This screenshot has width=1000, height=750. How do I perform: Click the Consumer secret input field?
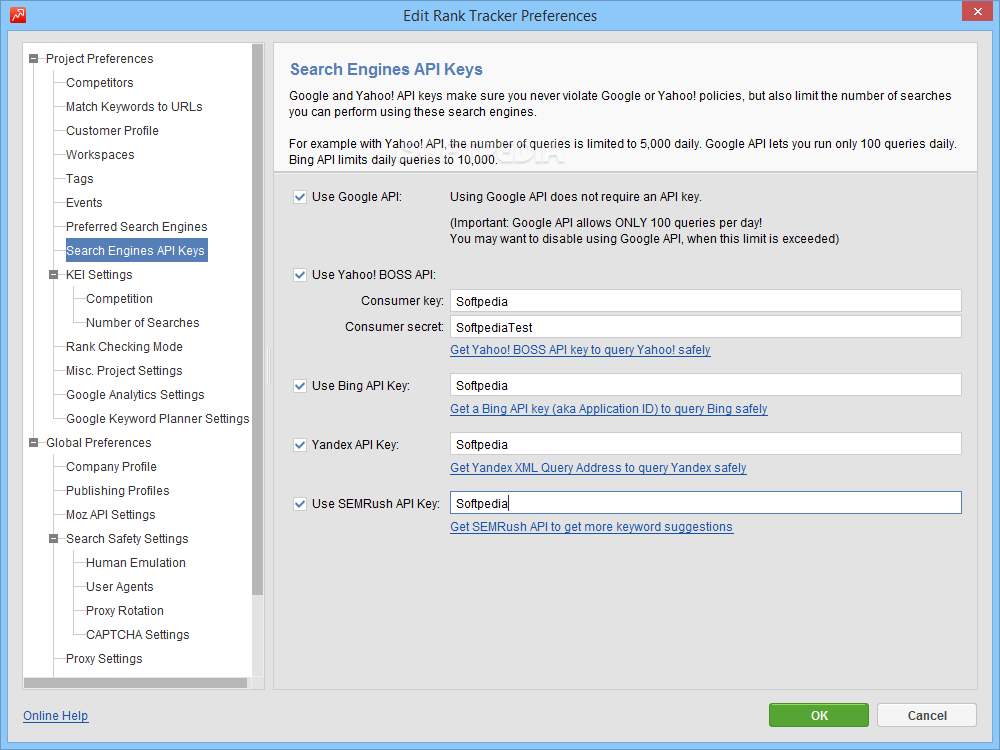[705, 327]
